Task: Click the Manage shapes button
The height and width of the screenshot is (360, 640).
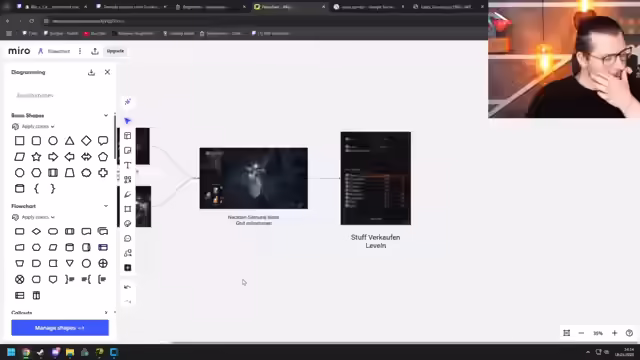Action: (x=60, y=328)
